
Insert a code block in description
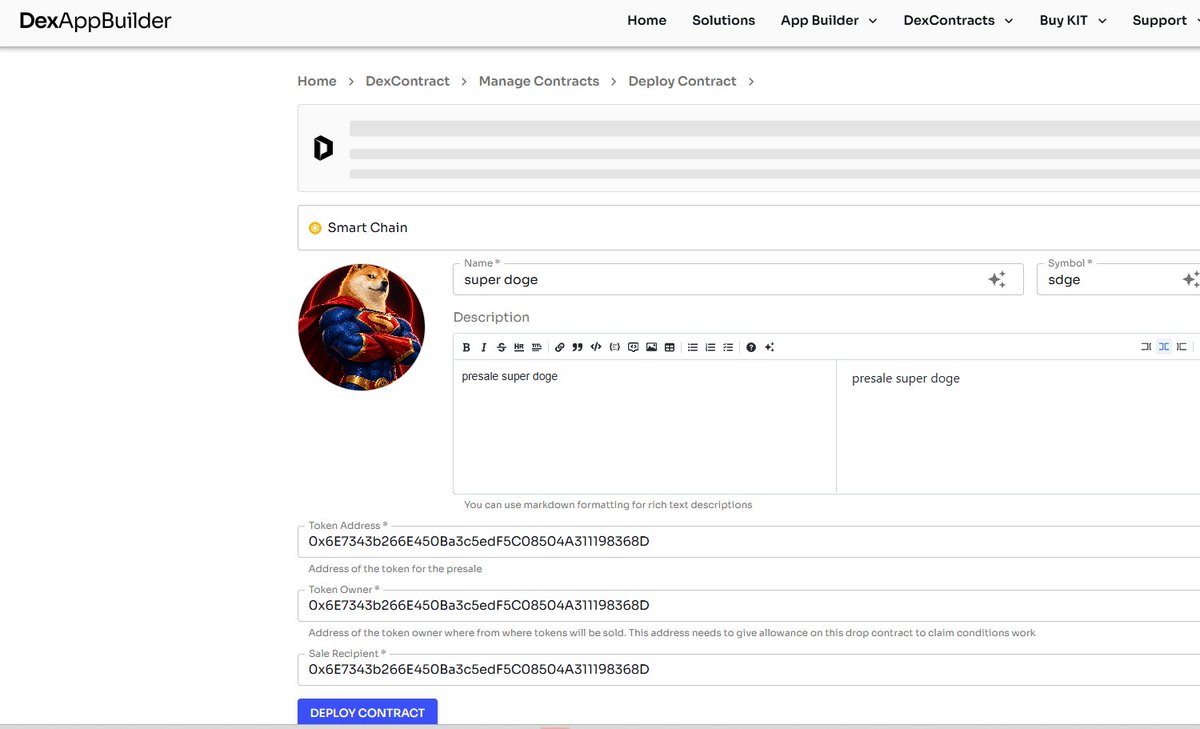click(x=615, y=347)
